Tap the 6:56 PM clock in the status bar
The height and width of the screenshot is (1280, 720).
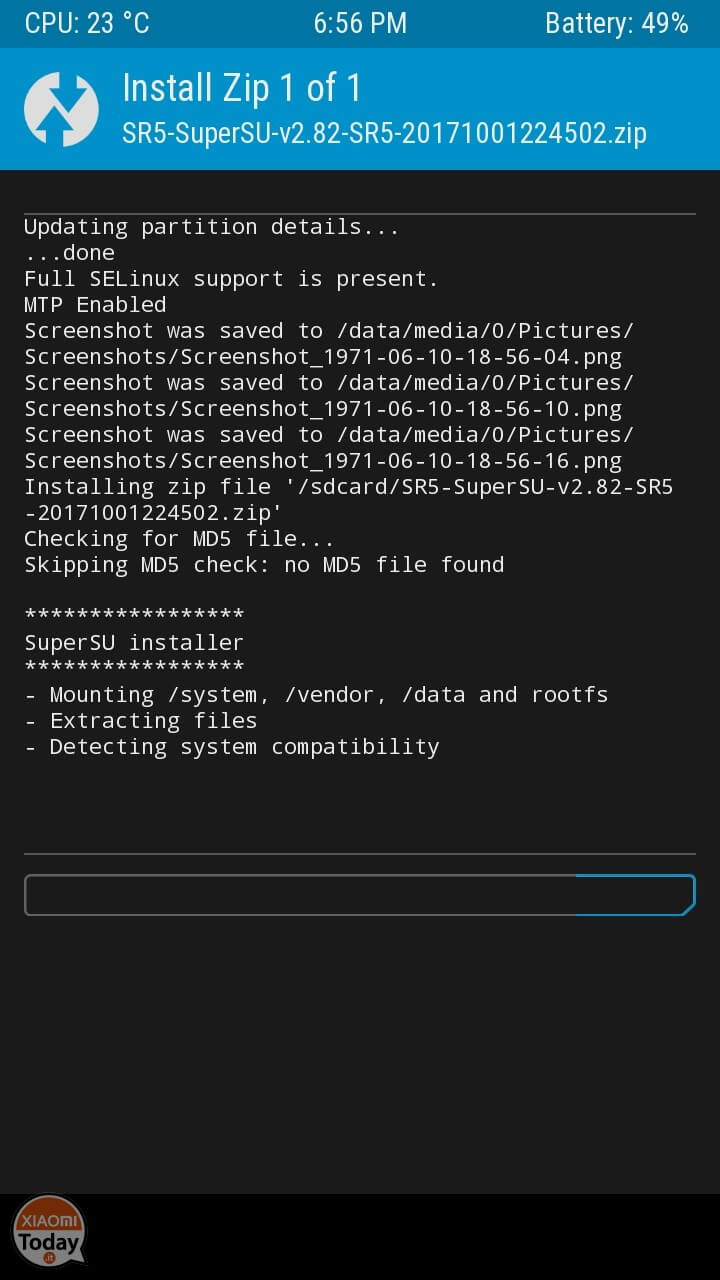[360, 24]
